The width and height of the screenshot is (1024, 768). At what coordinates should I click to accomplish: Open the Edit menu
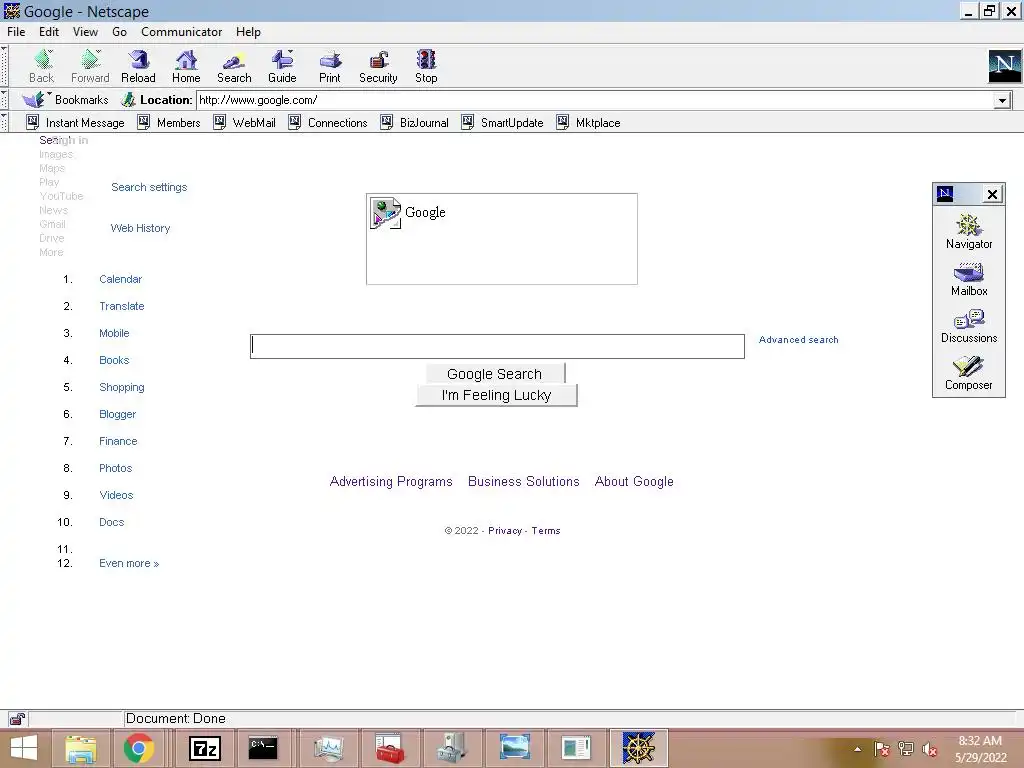click(49, 31)
